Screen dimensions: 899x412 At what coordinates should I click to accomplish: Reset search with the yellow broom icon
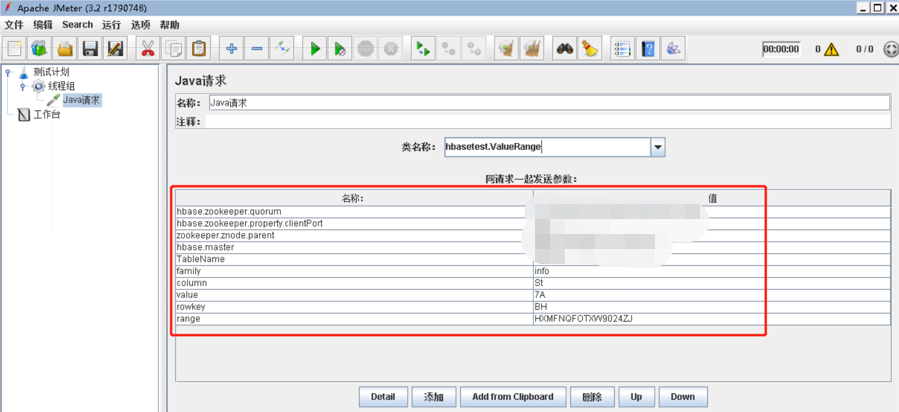click(589, 49)
